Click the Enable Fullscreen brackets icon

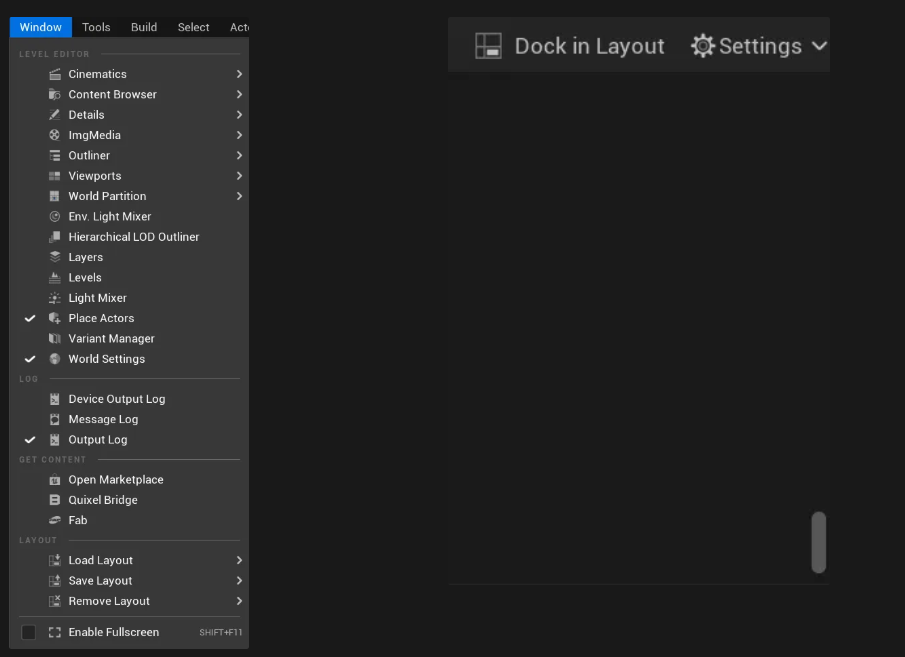coord(55,632)
